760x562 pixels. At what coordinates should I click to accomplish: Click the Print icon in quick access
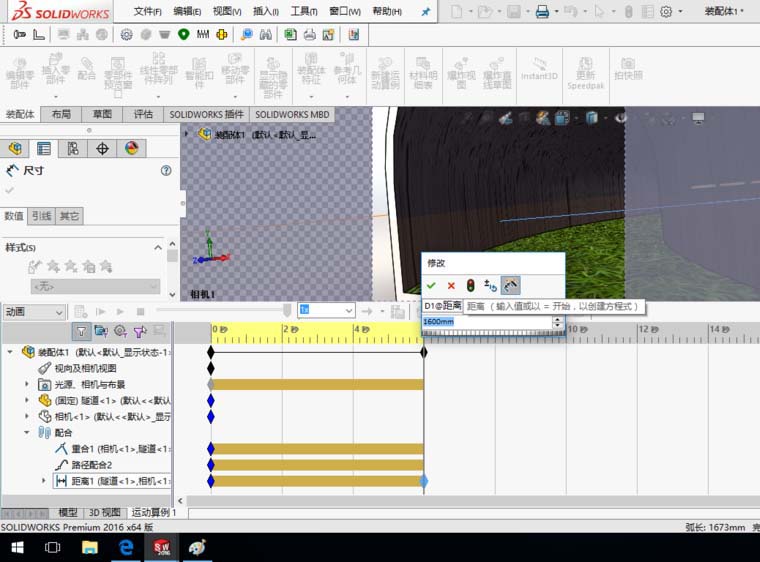pyautogui.click(x=542, y=11)
